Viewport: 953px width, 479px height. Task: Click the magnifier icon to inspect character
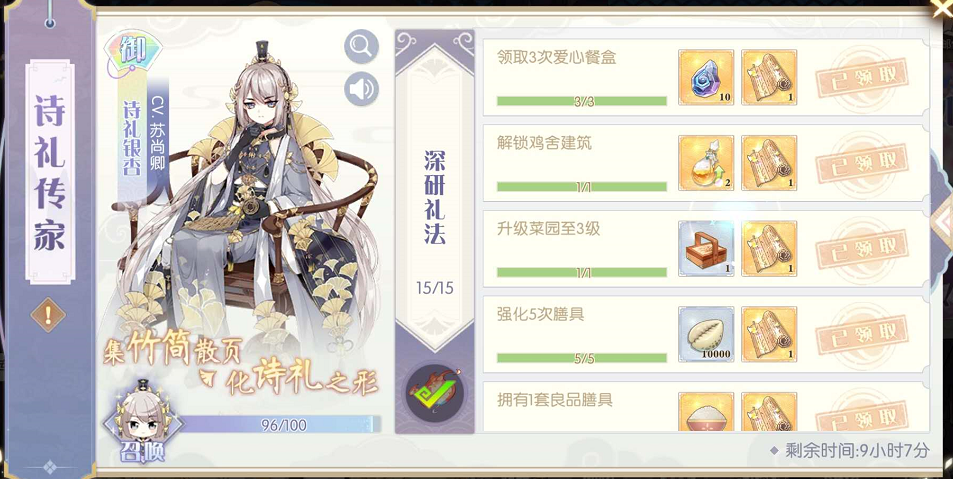pyautogui.click(x=362, y=46)
